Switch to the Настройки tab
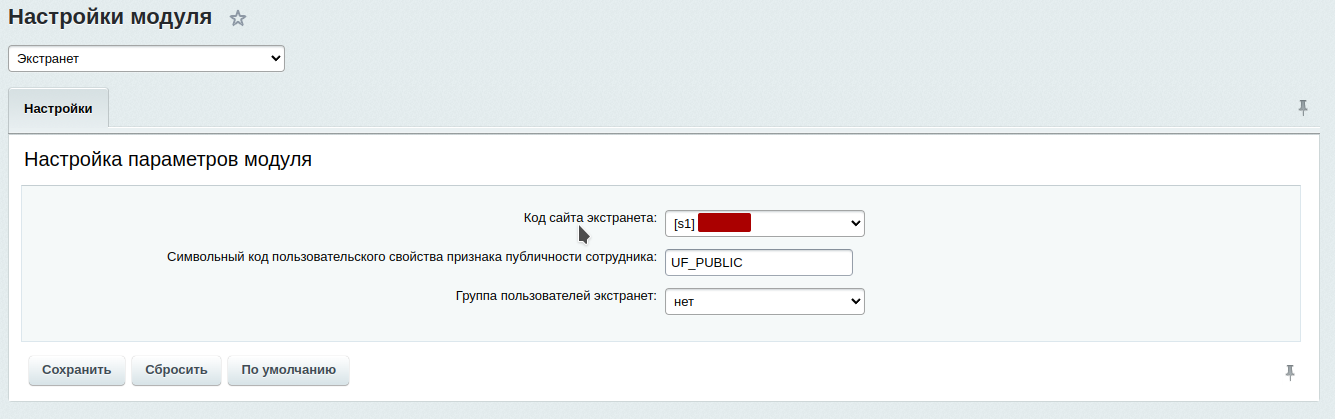This screenshot has width=1335, height=419. coord(58,108)
